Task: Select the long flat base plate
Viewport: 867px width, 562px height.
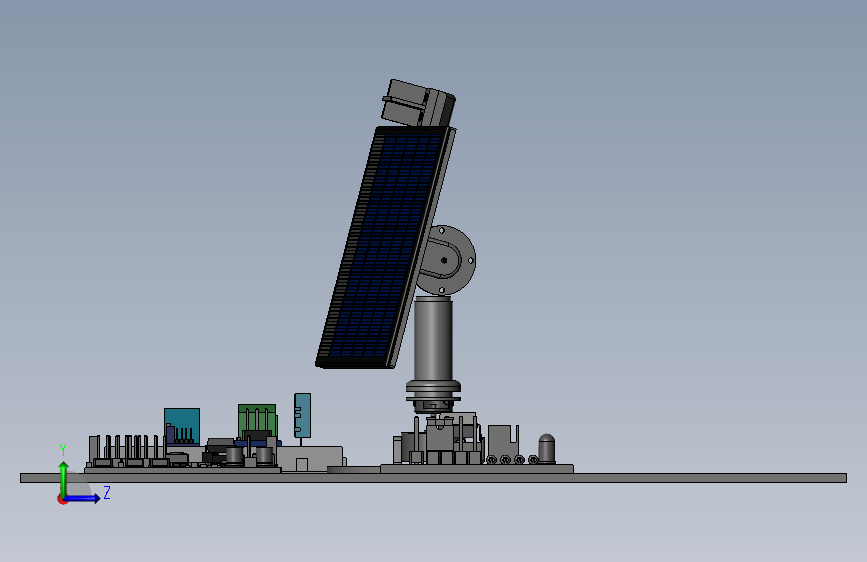Action: click(x=433, y=478)
